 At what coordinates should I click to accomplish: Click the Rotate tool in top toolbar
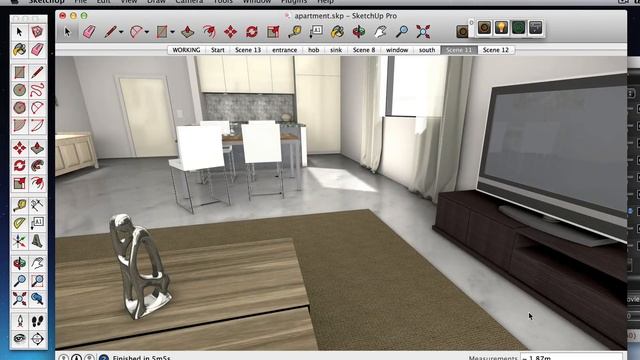[252, 32]
